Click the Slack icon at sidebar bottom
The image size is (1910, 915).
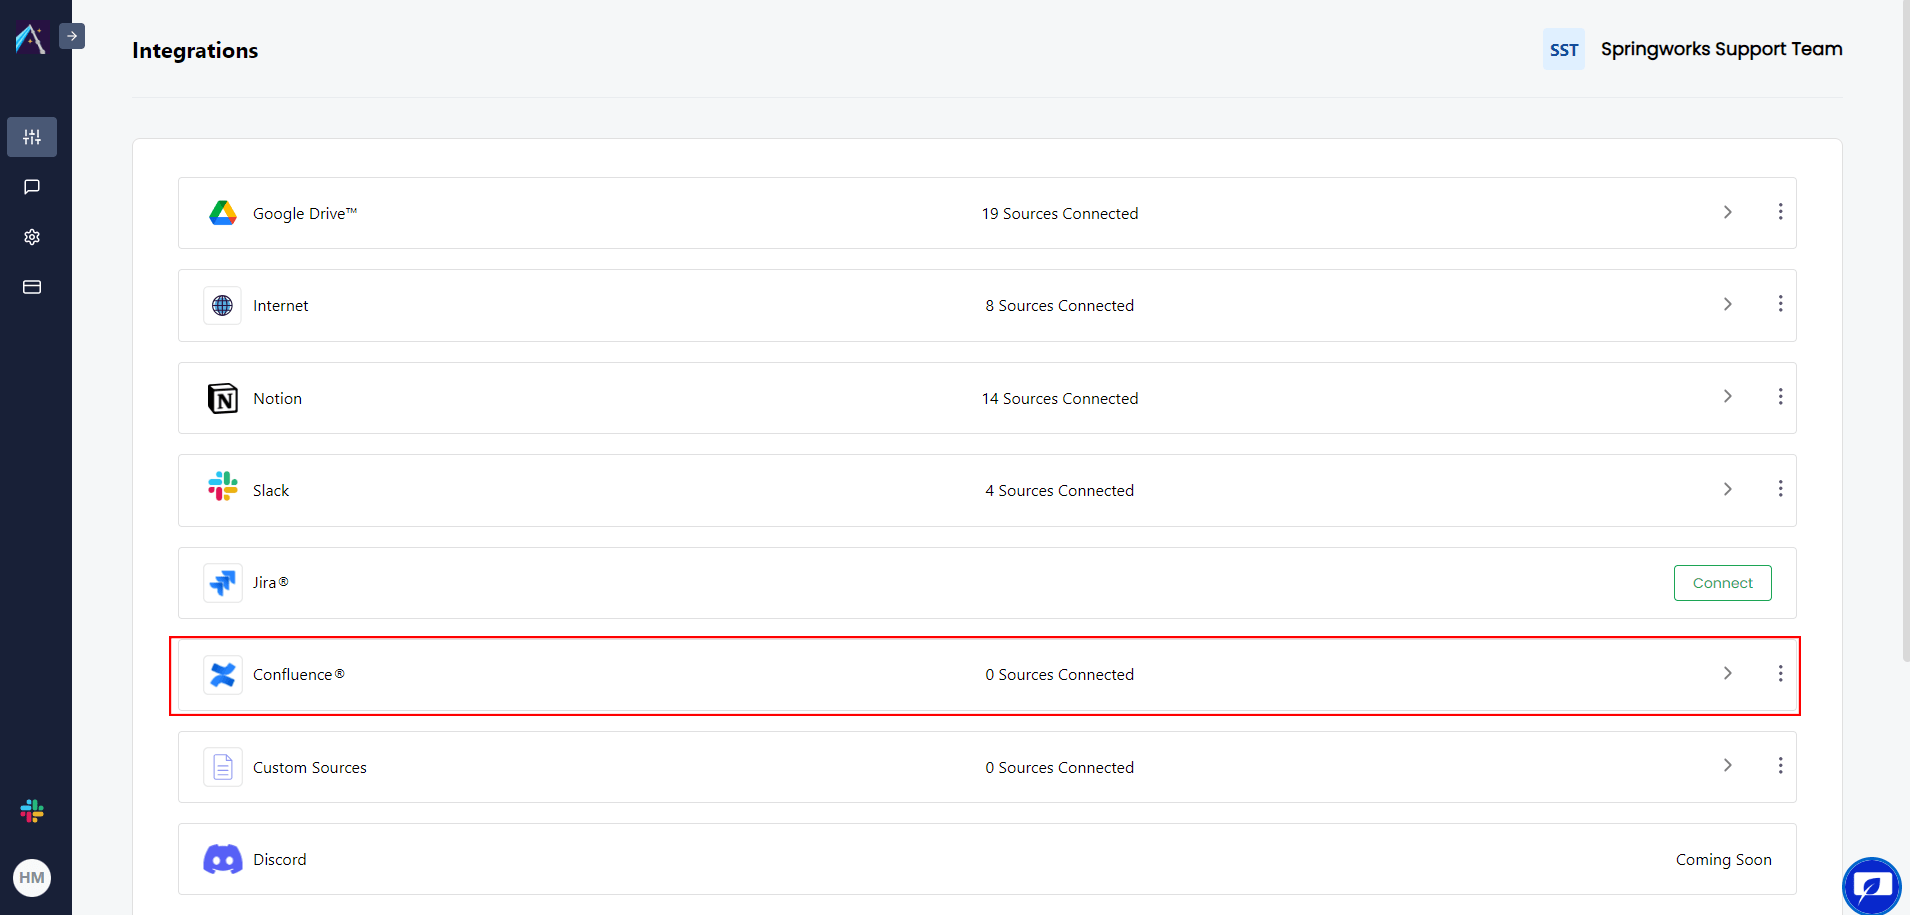32,810
